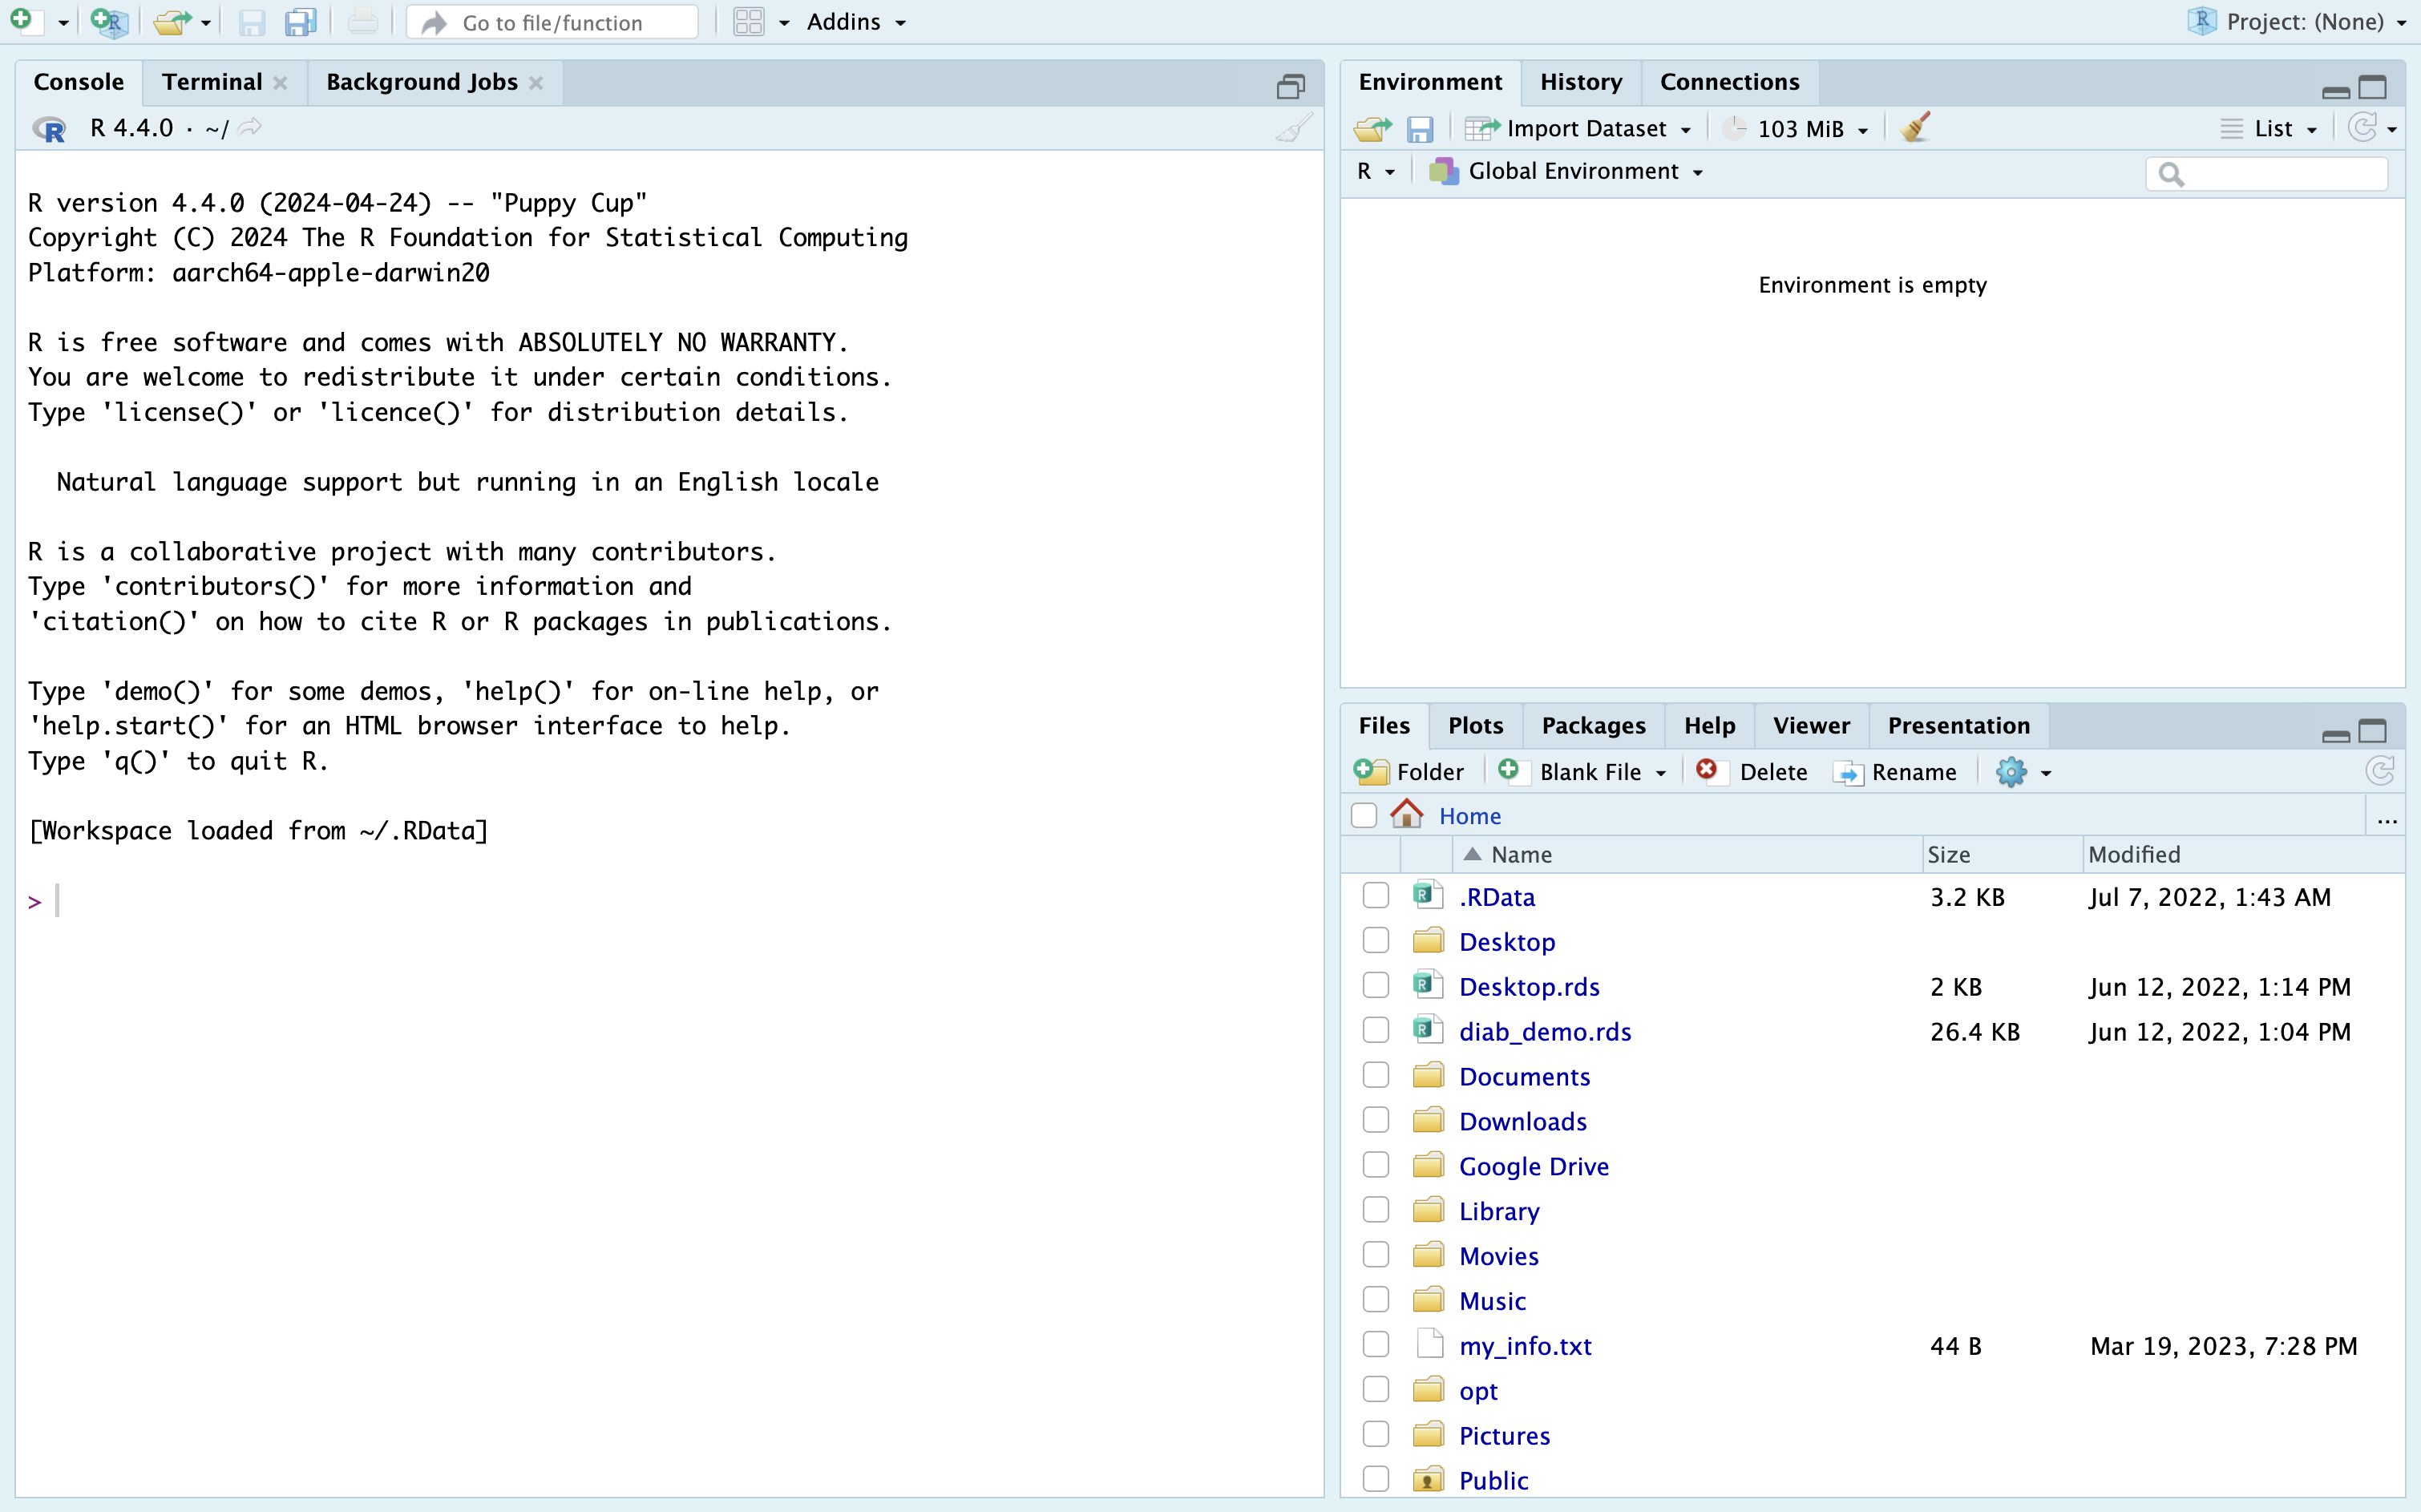Open the Global Environment dropdown
Viewport: 2421px width, 1512px height.
pyautogui.click(x=1566, y=172)
